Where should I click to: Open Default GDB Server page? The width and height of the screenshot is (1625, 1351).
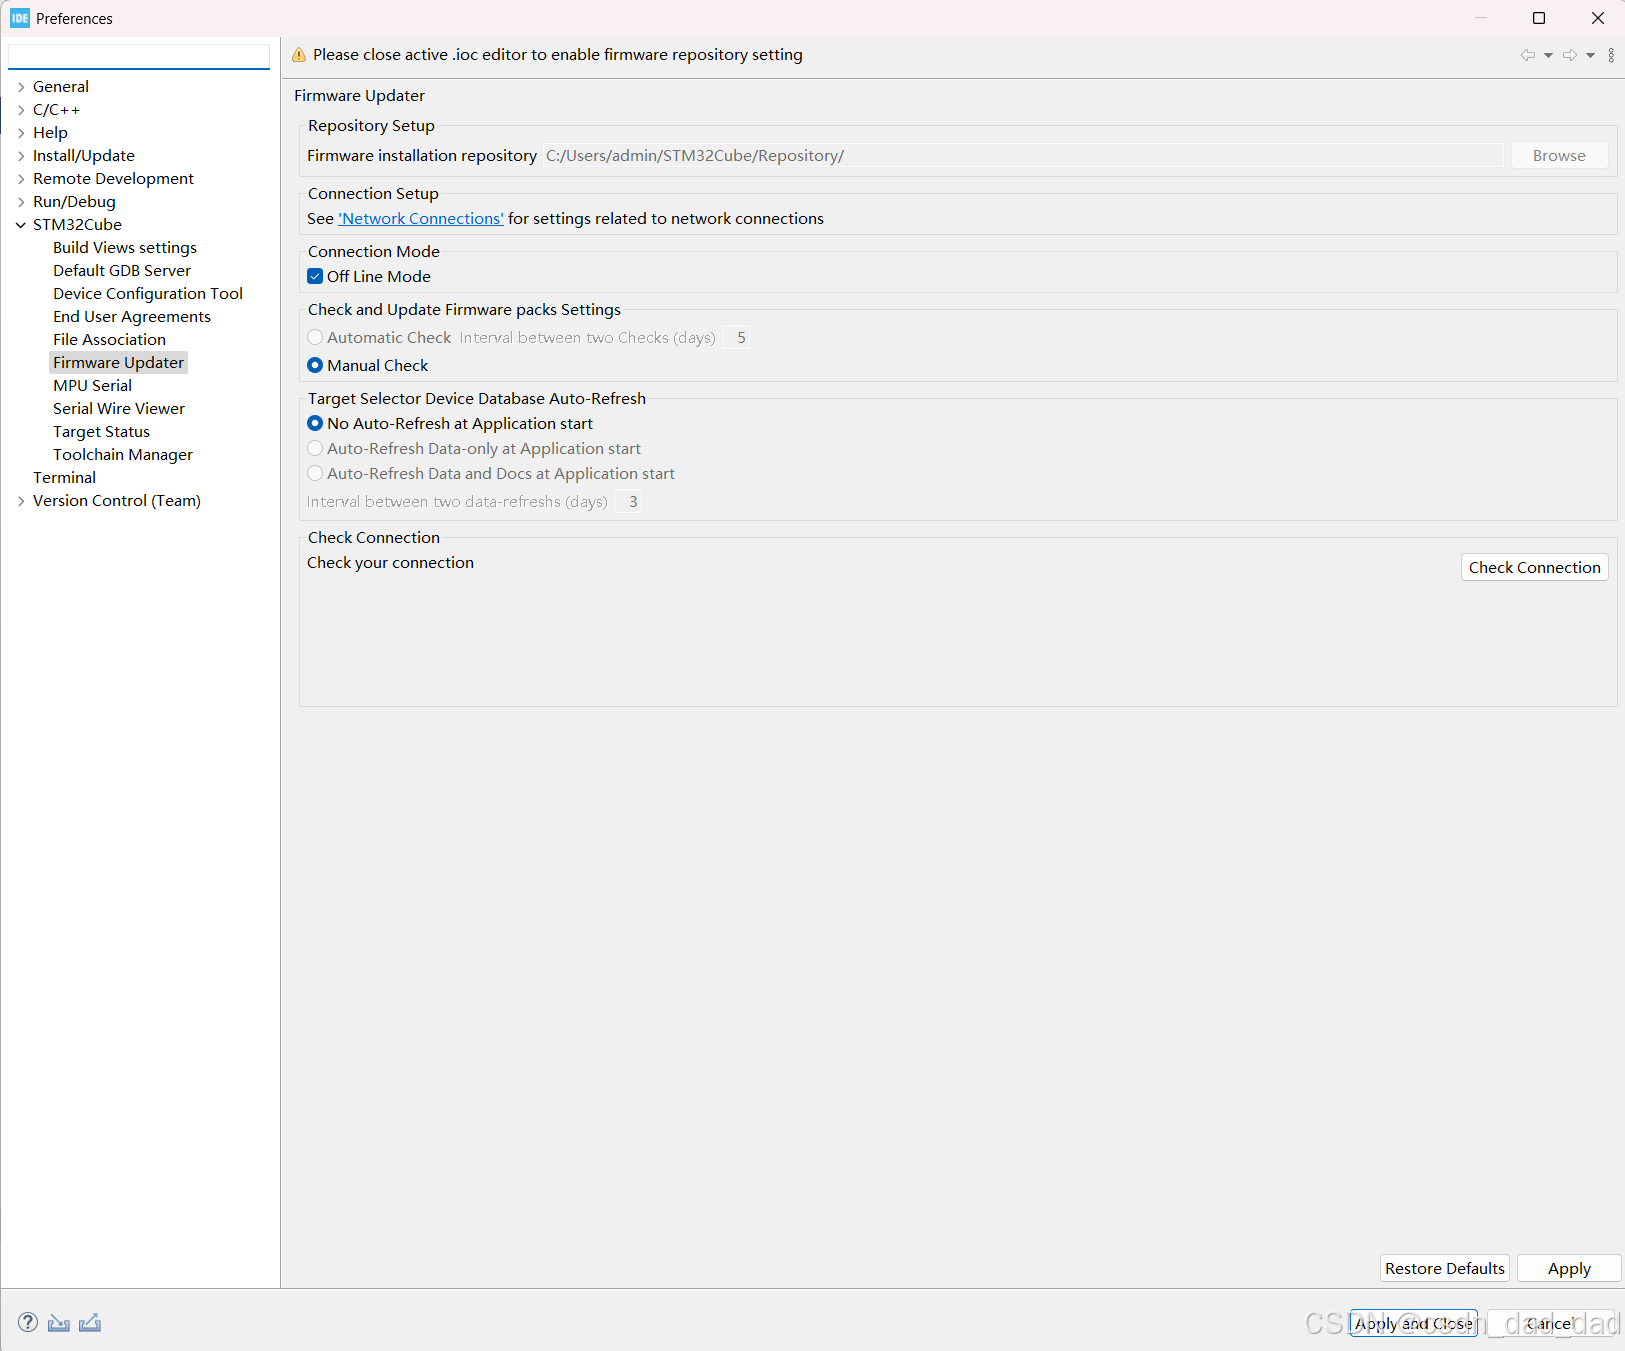[x=122, y=270]
